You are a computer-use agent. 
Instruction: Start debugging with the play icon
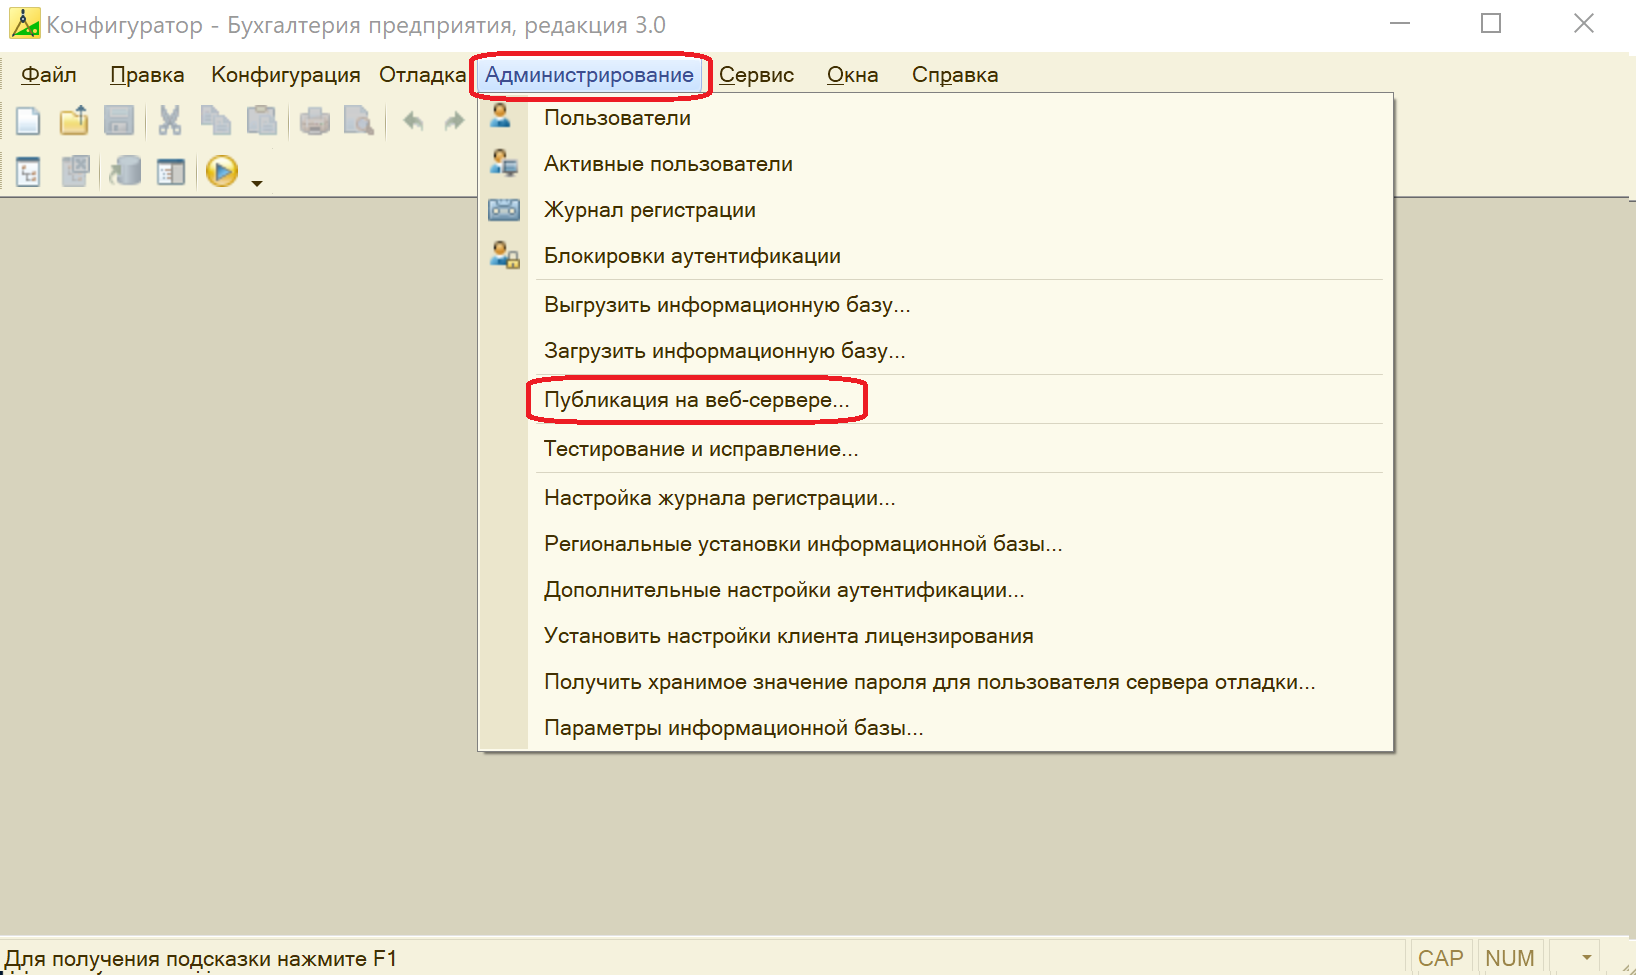pos(222,171)
